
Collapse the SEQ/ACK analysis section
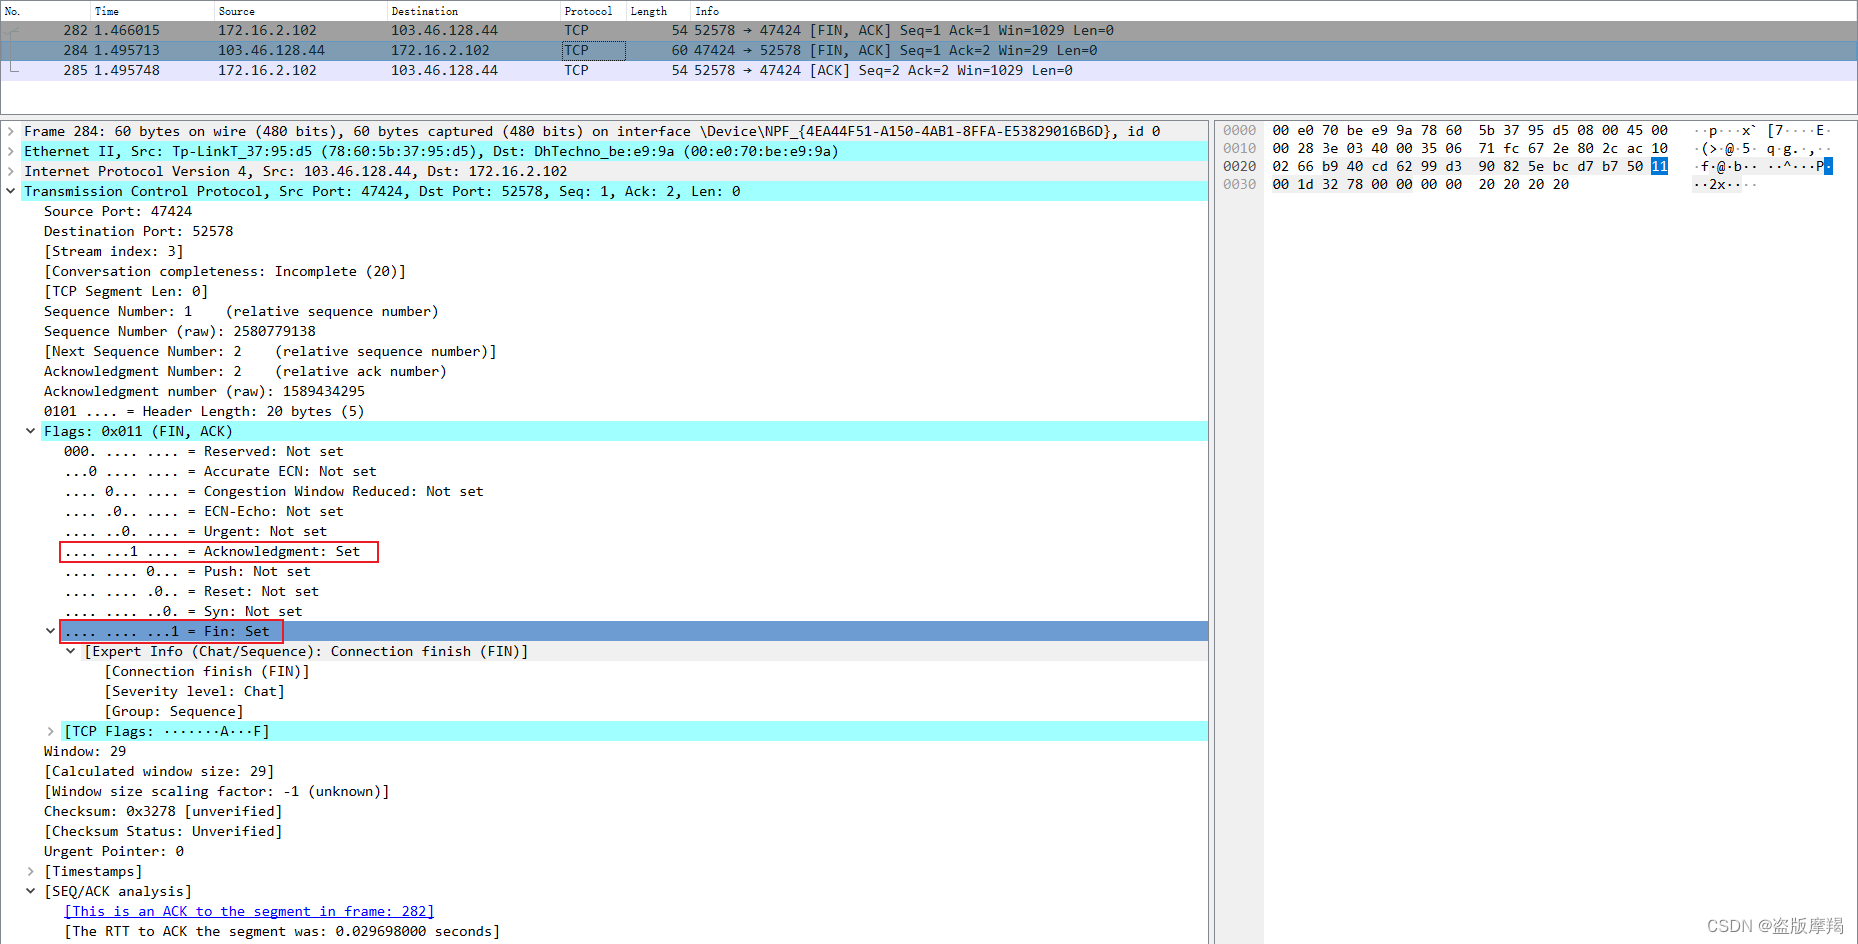(x=31, y=891)
